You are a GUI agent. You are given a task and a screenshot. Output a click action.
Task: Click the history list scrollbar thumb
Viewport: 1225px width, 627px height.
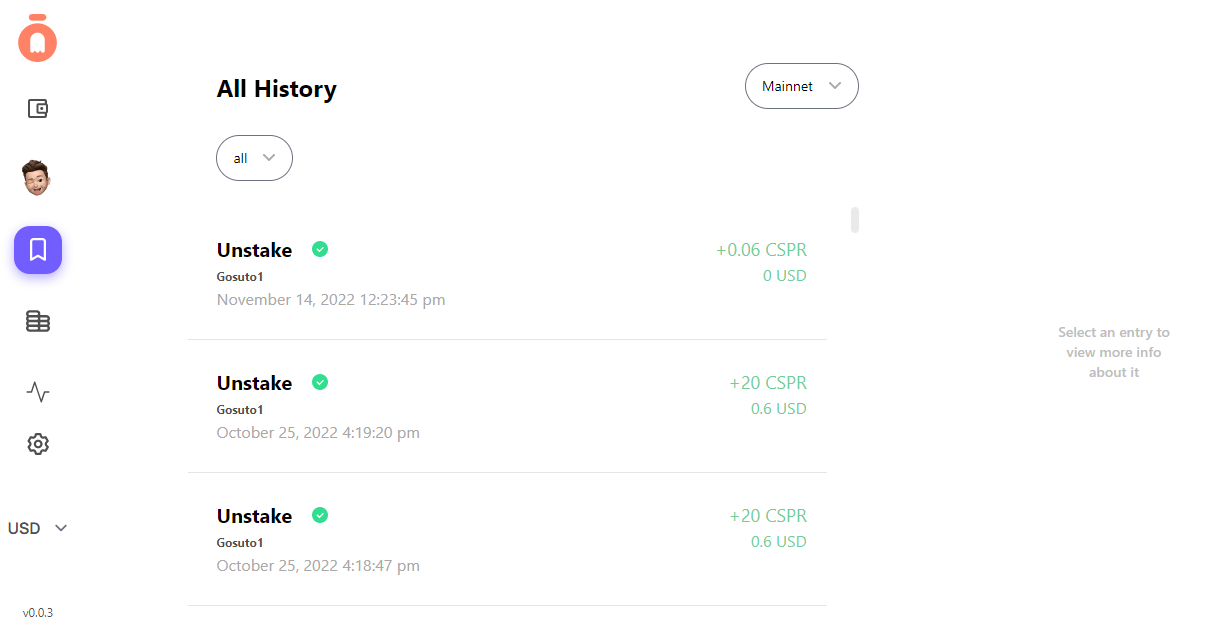pyautogui.click(x=855, y=220)
